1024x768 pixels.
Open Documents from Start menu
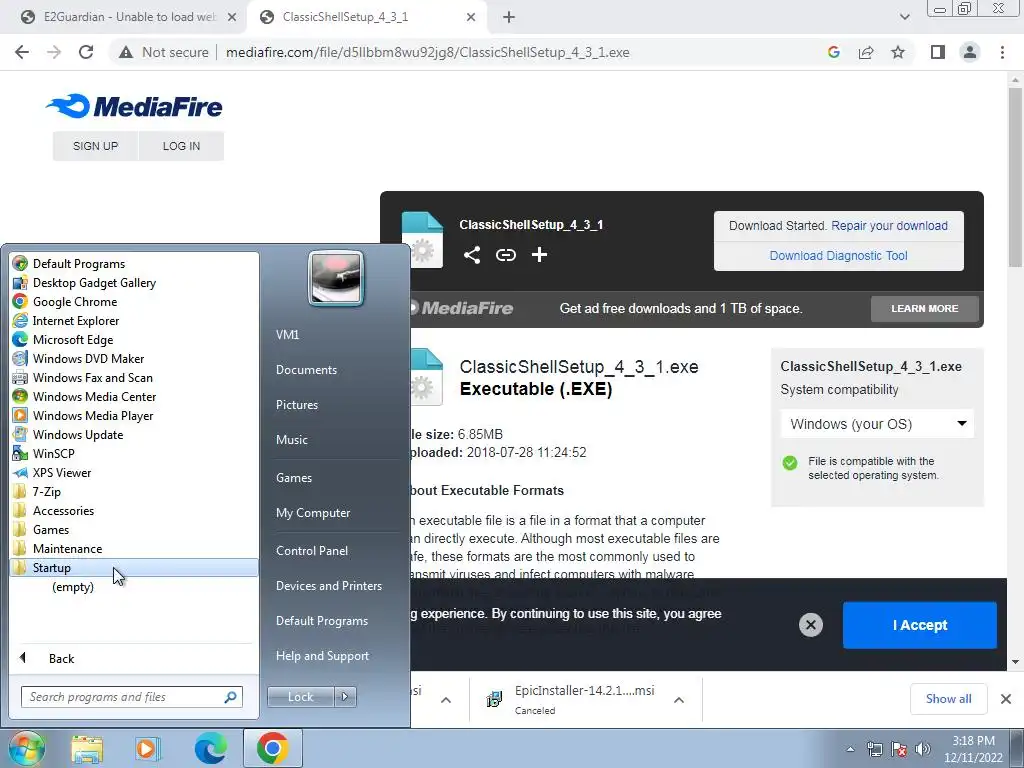click(306, 370)
